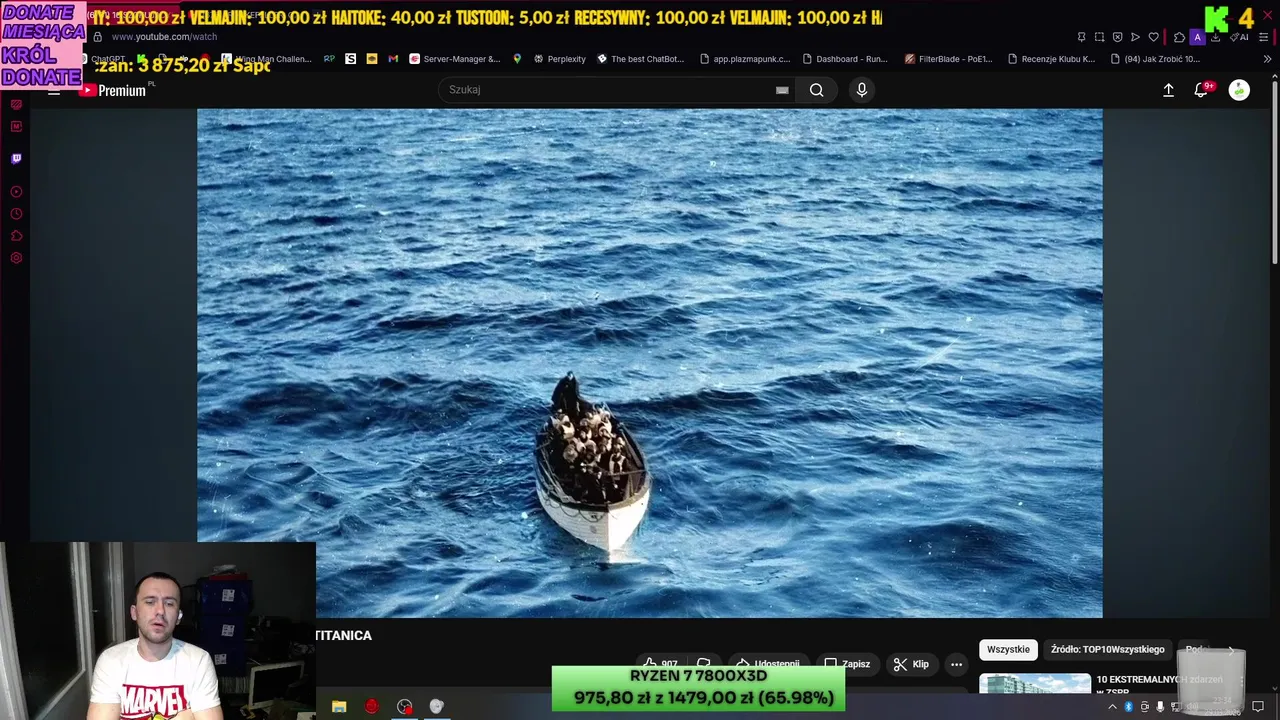Open the Windows action center notifications
1280x720 pixels.
click(1258, 707)
